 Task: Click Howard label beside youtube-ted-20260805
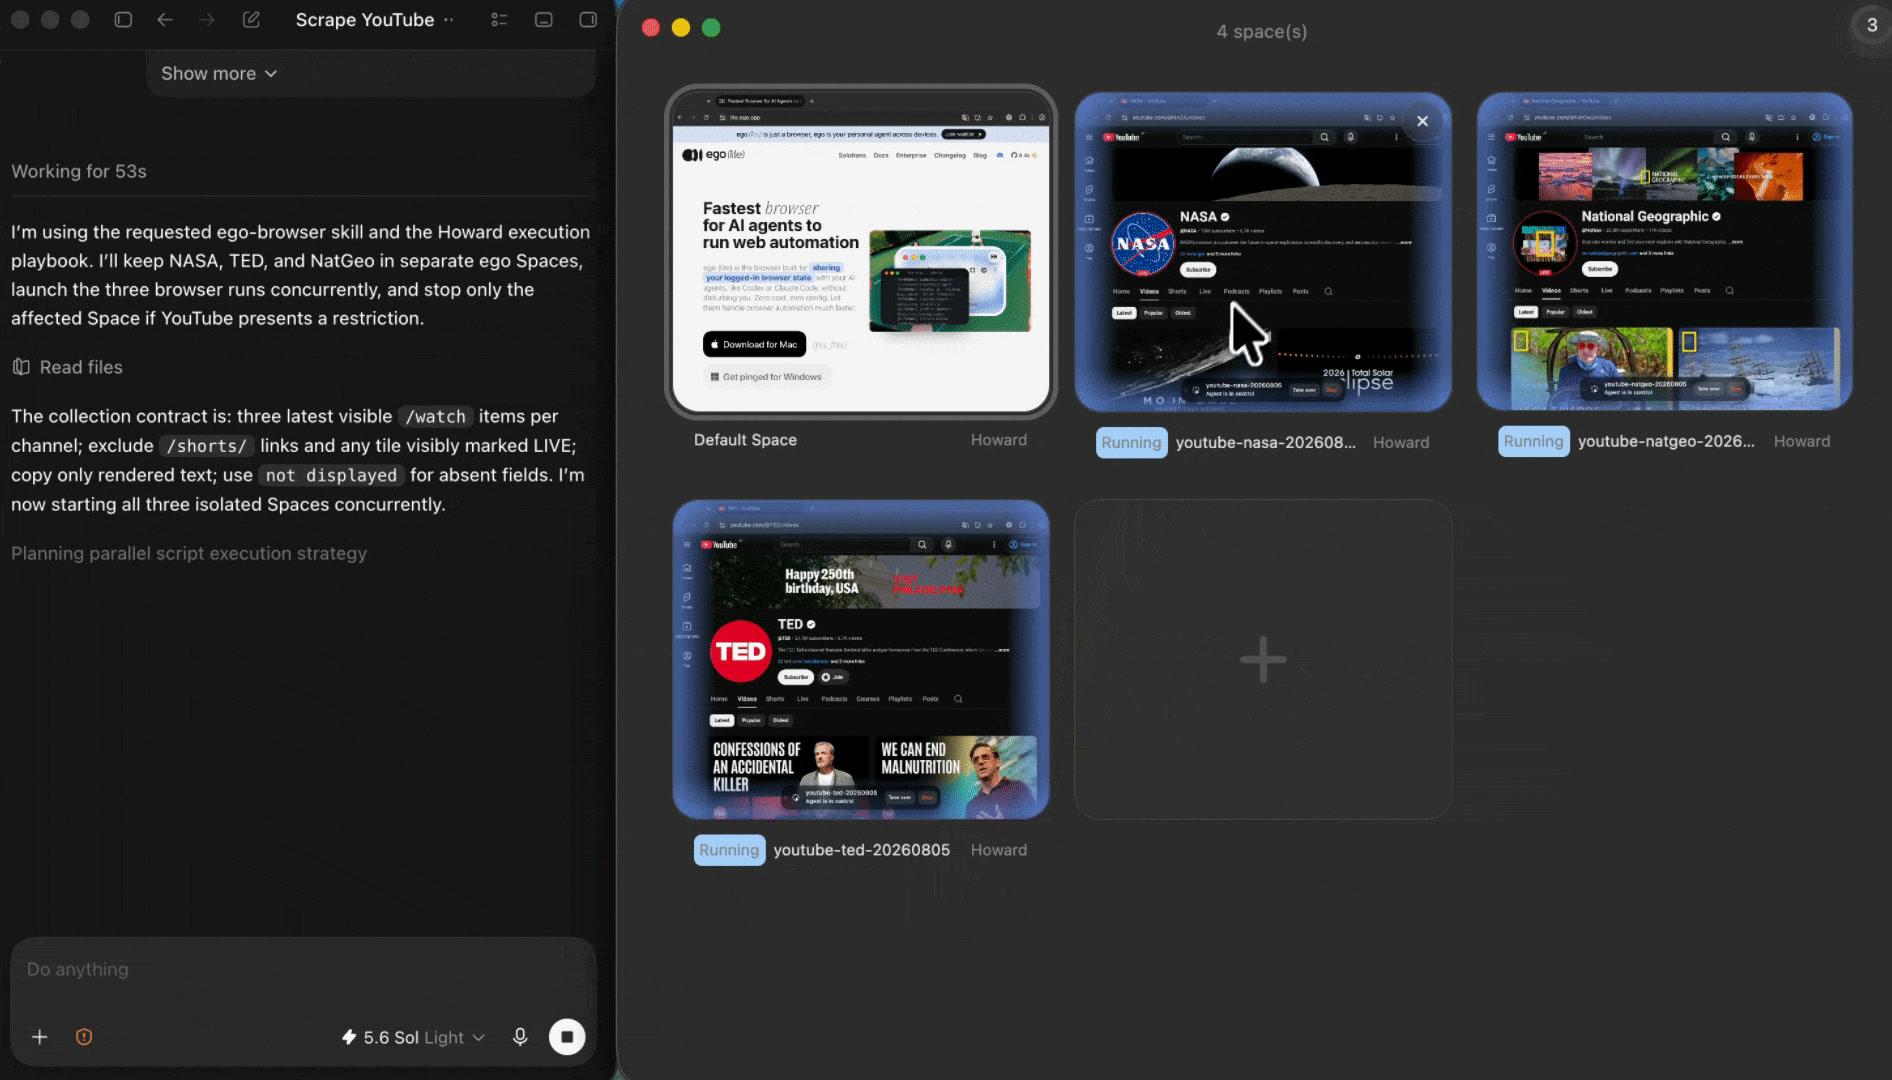998,850
